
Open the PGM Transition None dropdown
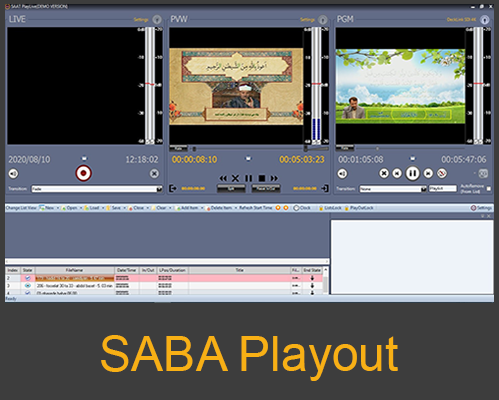point(393,189)
